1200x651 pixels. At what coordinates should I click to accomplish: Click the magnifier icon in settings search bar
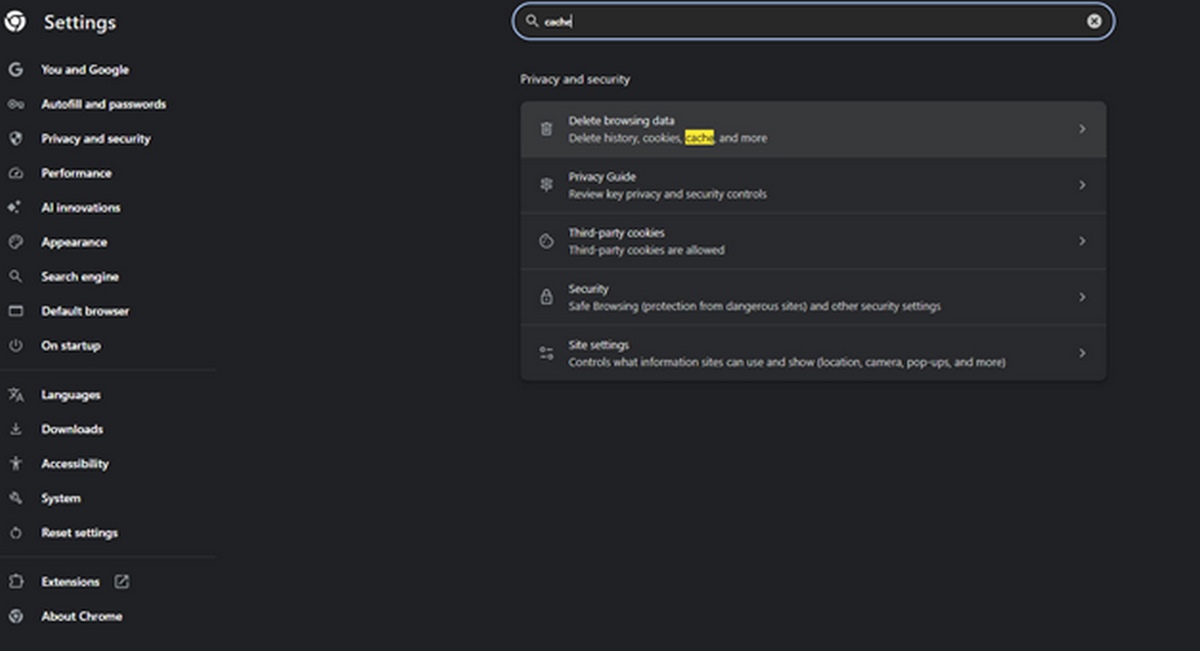[532, 20]
